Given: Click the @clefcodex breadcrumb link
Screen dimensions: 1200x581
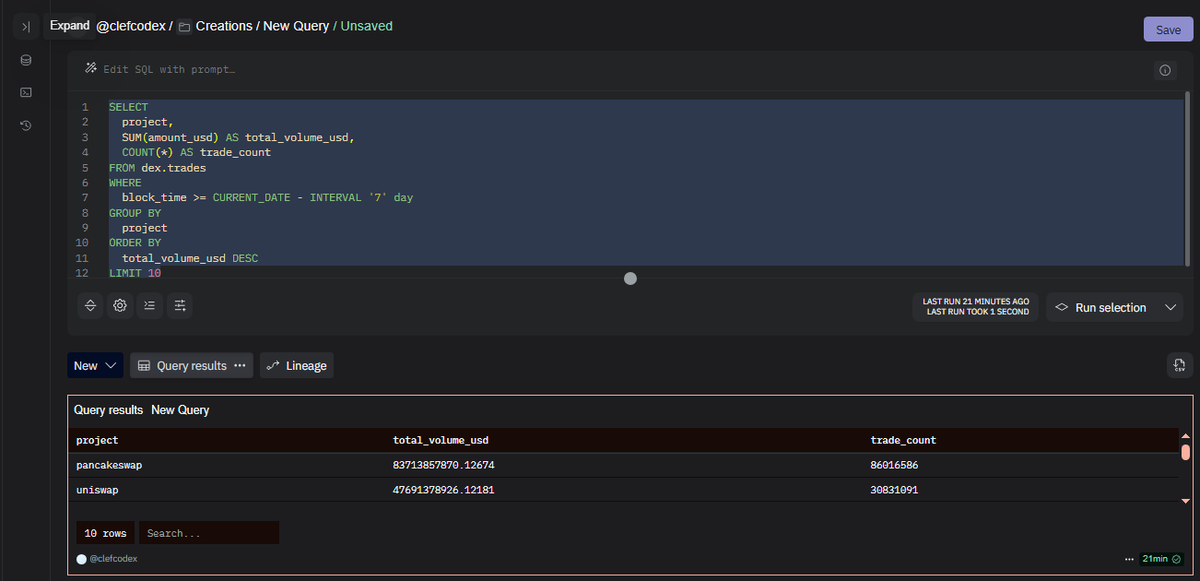Looking at the screenshot, I should coord(130,26).
